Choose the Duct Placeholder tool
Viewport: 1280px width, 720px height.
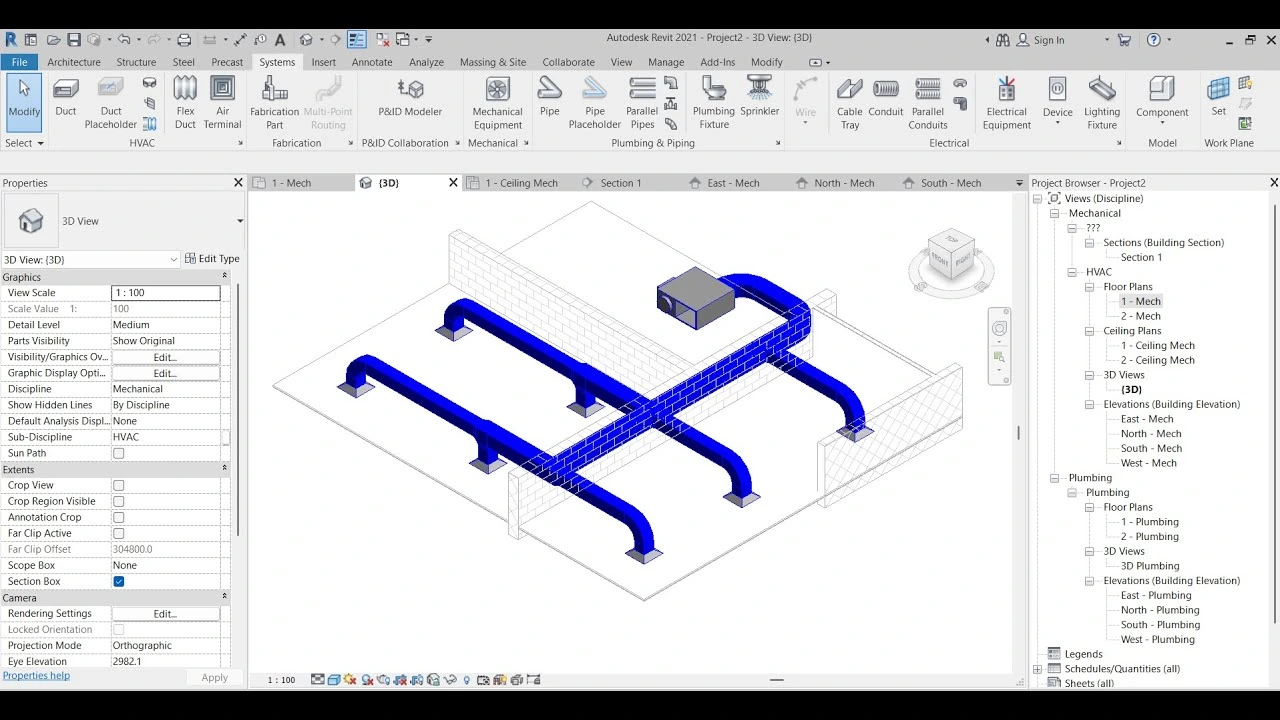tap(110, 103)
